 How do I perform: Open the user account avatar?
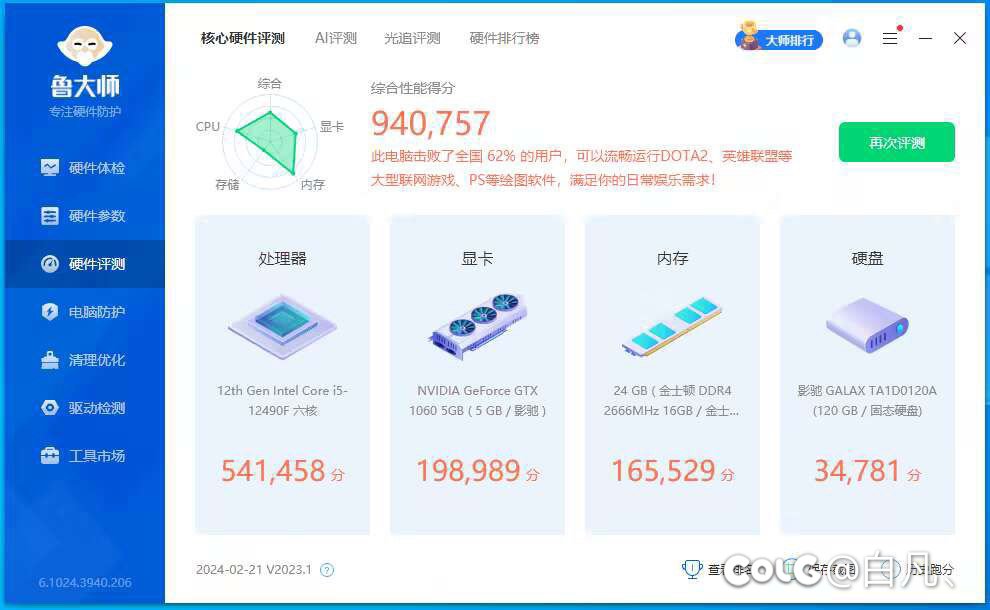[x=852, y=39]
